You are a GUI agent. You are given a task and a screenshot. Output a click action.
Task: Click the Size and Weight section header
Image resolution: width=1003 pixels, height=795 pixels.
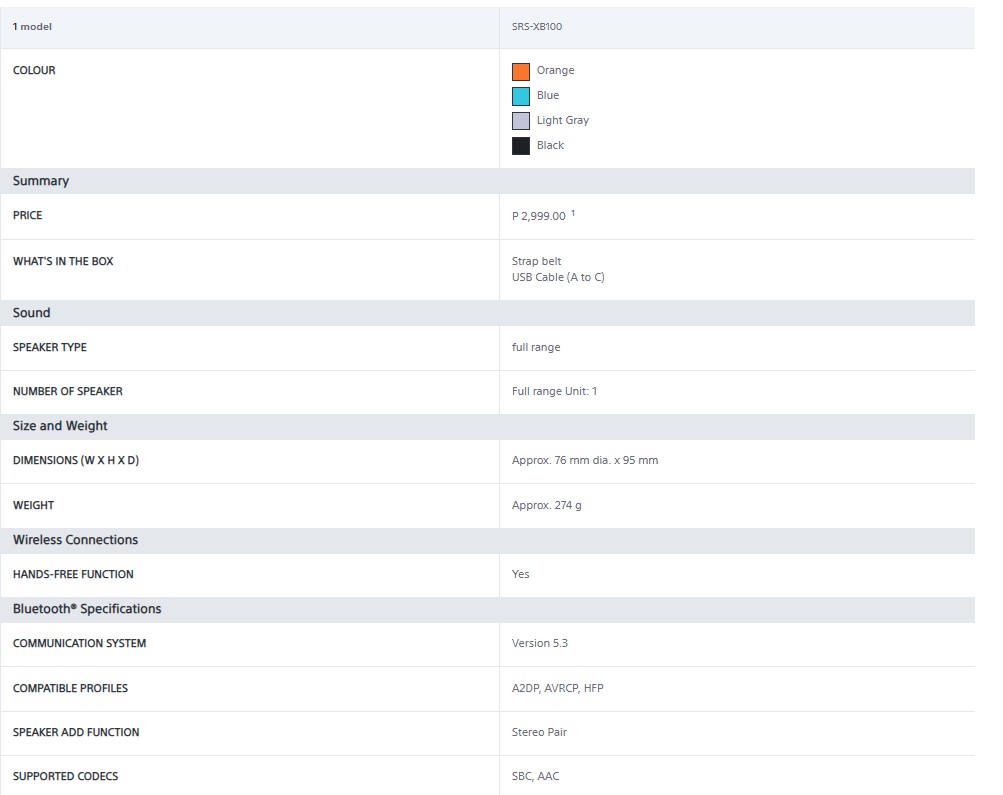[487, 426]
